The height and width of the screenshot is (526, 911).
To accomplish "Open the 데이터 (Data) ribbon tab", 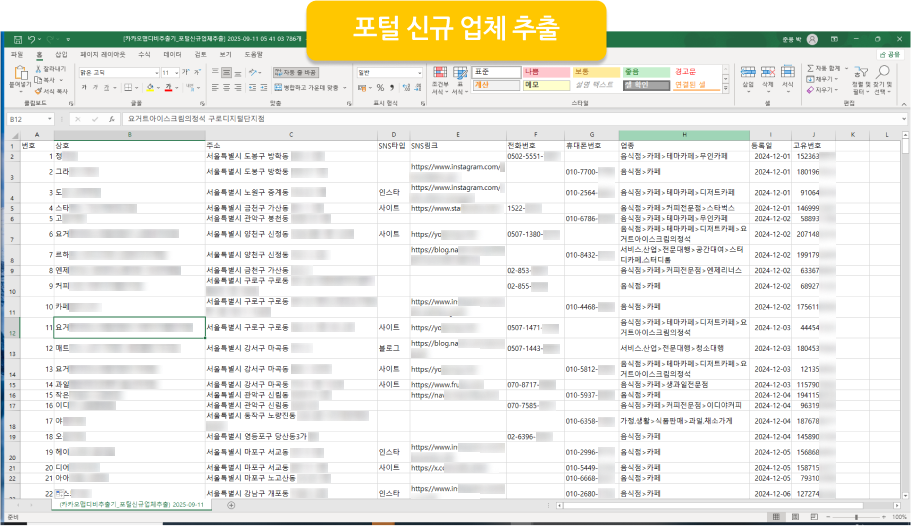I will (x=172, y=54).
